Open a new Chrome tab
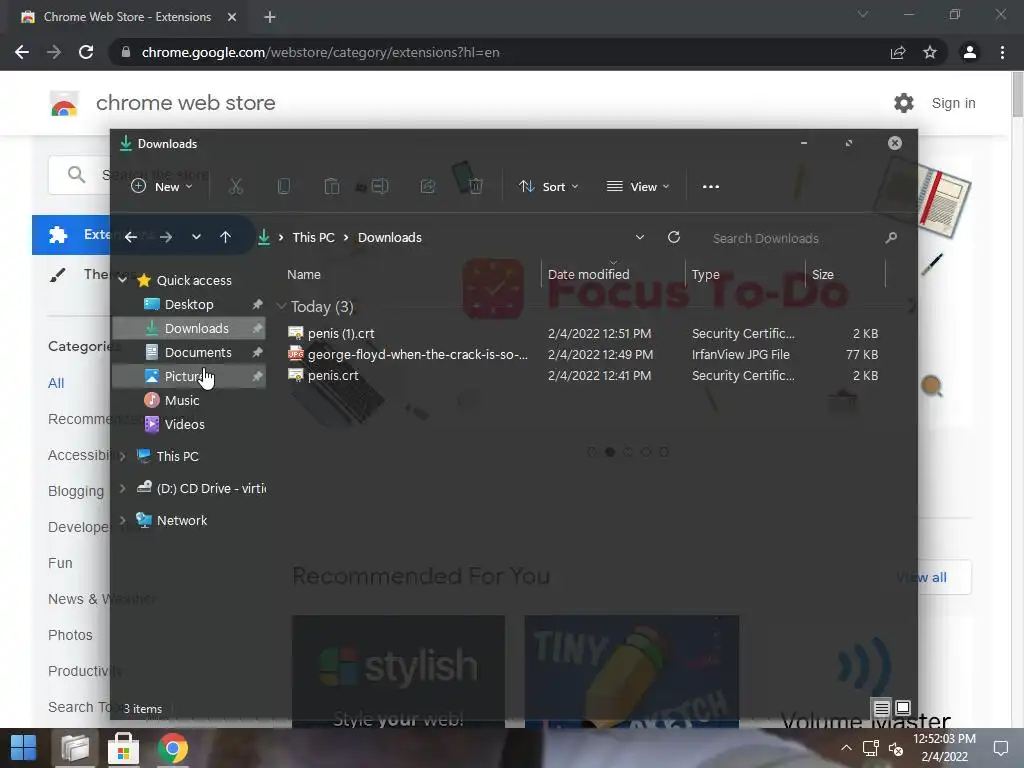Image resolution: width=1024 pixels, height=768 pixels. [x=270, y=17]
